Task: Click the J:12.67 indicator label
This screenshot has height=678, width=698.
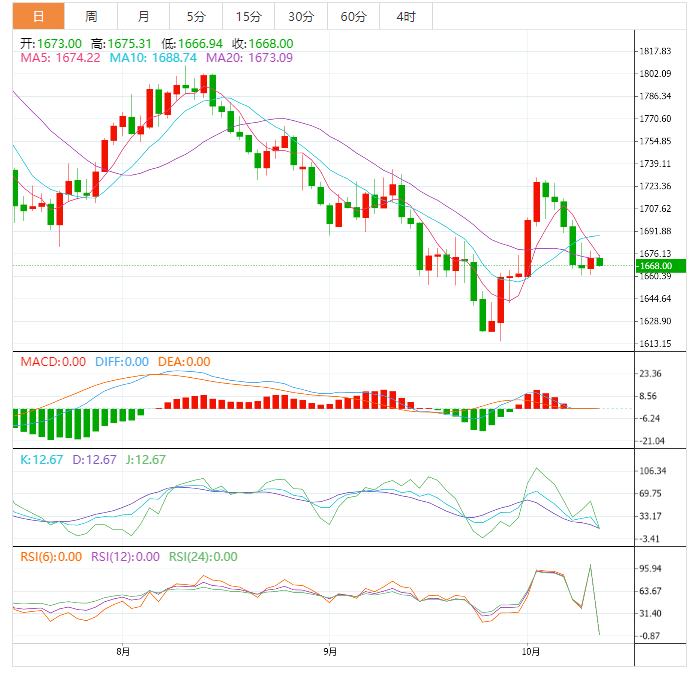Action: (146, 459)
